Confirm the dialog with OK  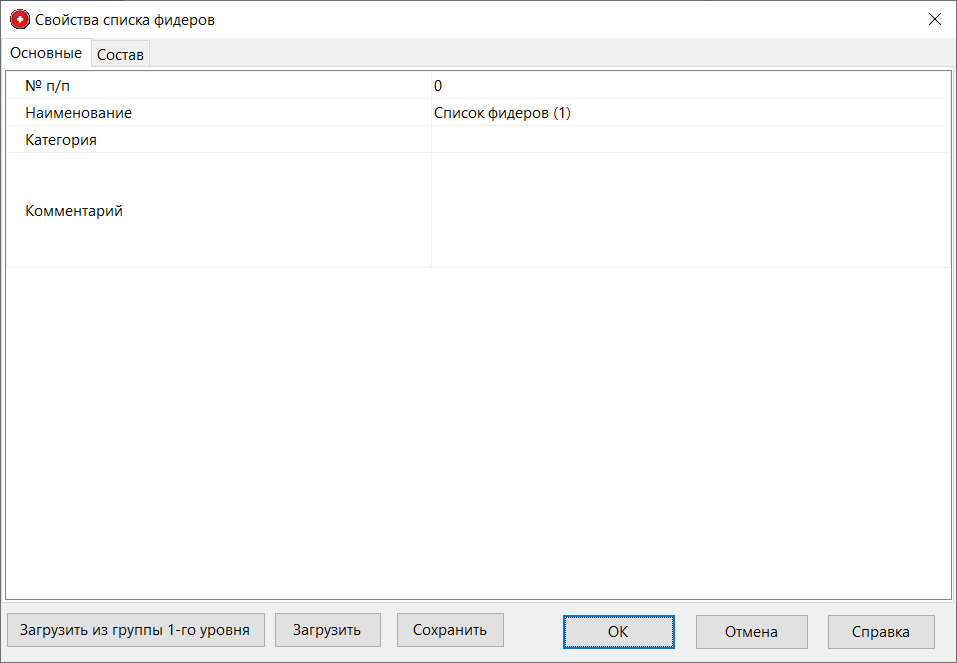[618, 631]
